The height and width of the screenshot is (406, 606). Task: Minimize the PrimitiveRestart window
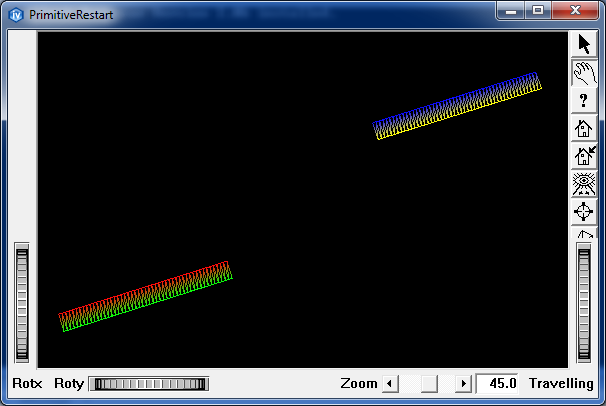pyautogui.click(x=514, y=10)
